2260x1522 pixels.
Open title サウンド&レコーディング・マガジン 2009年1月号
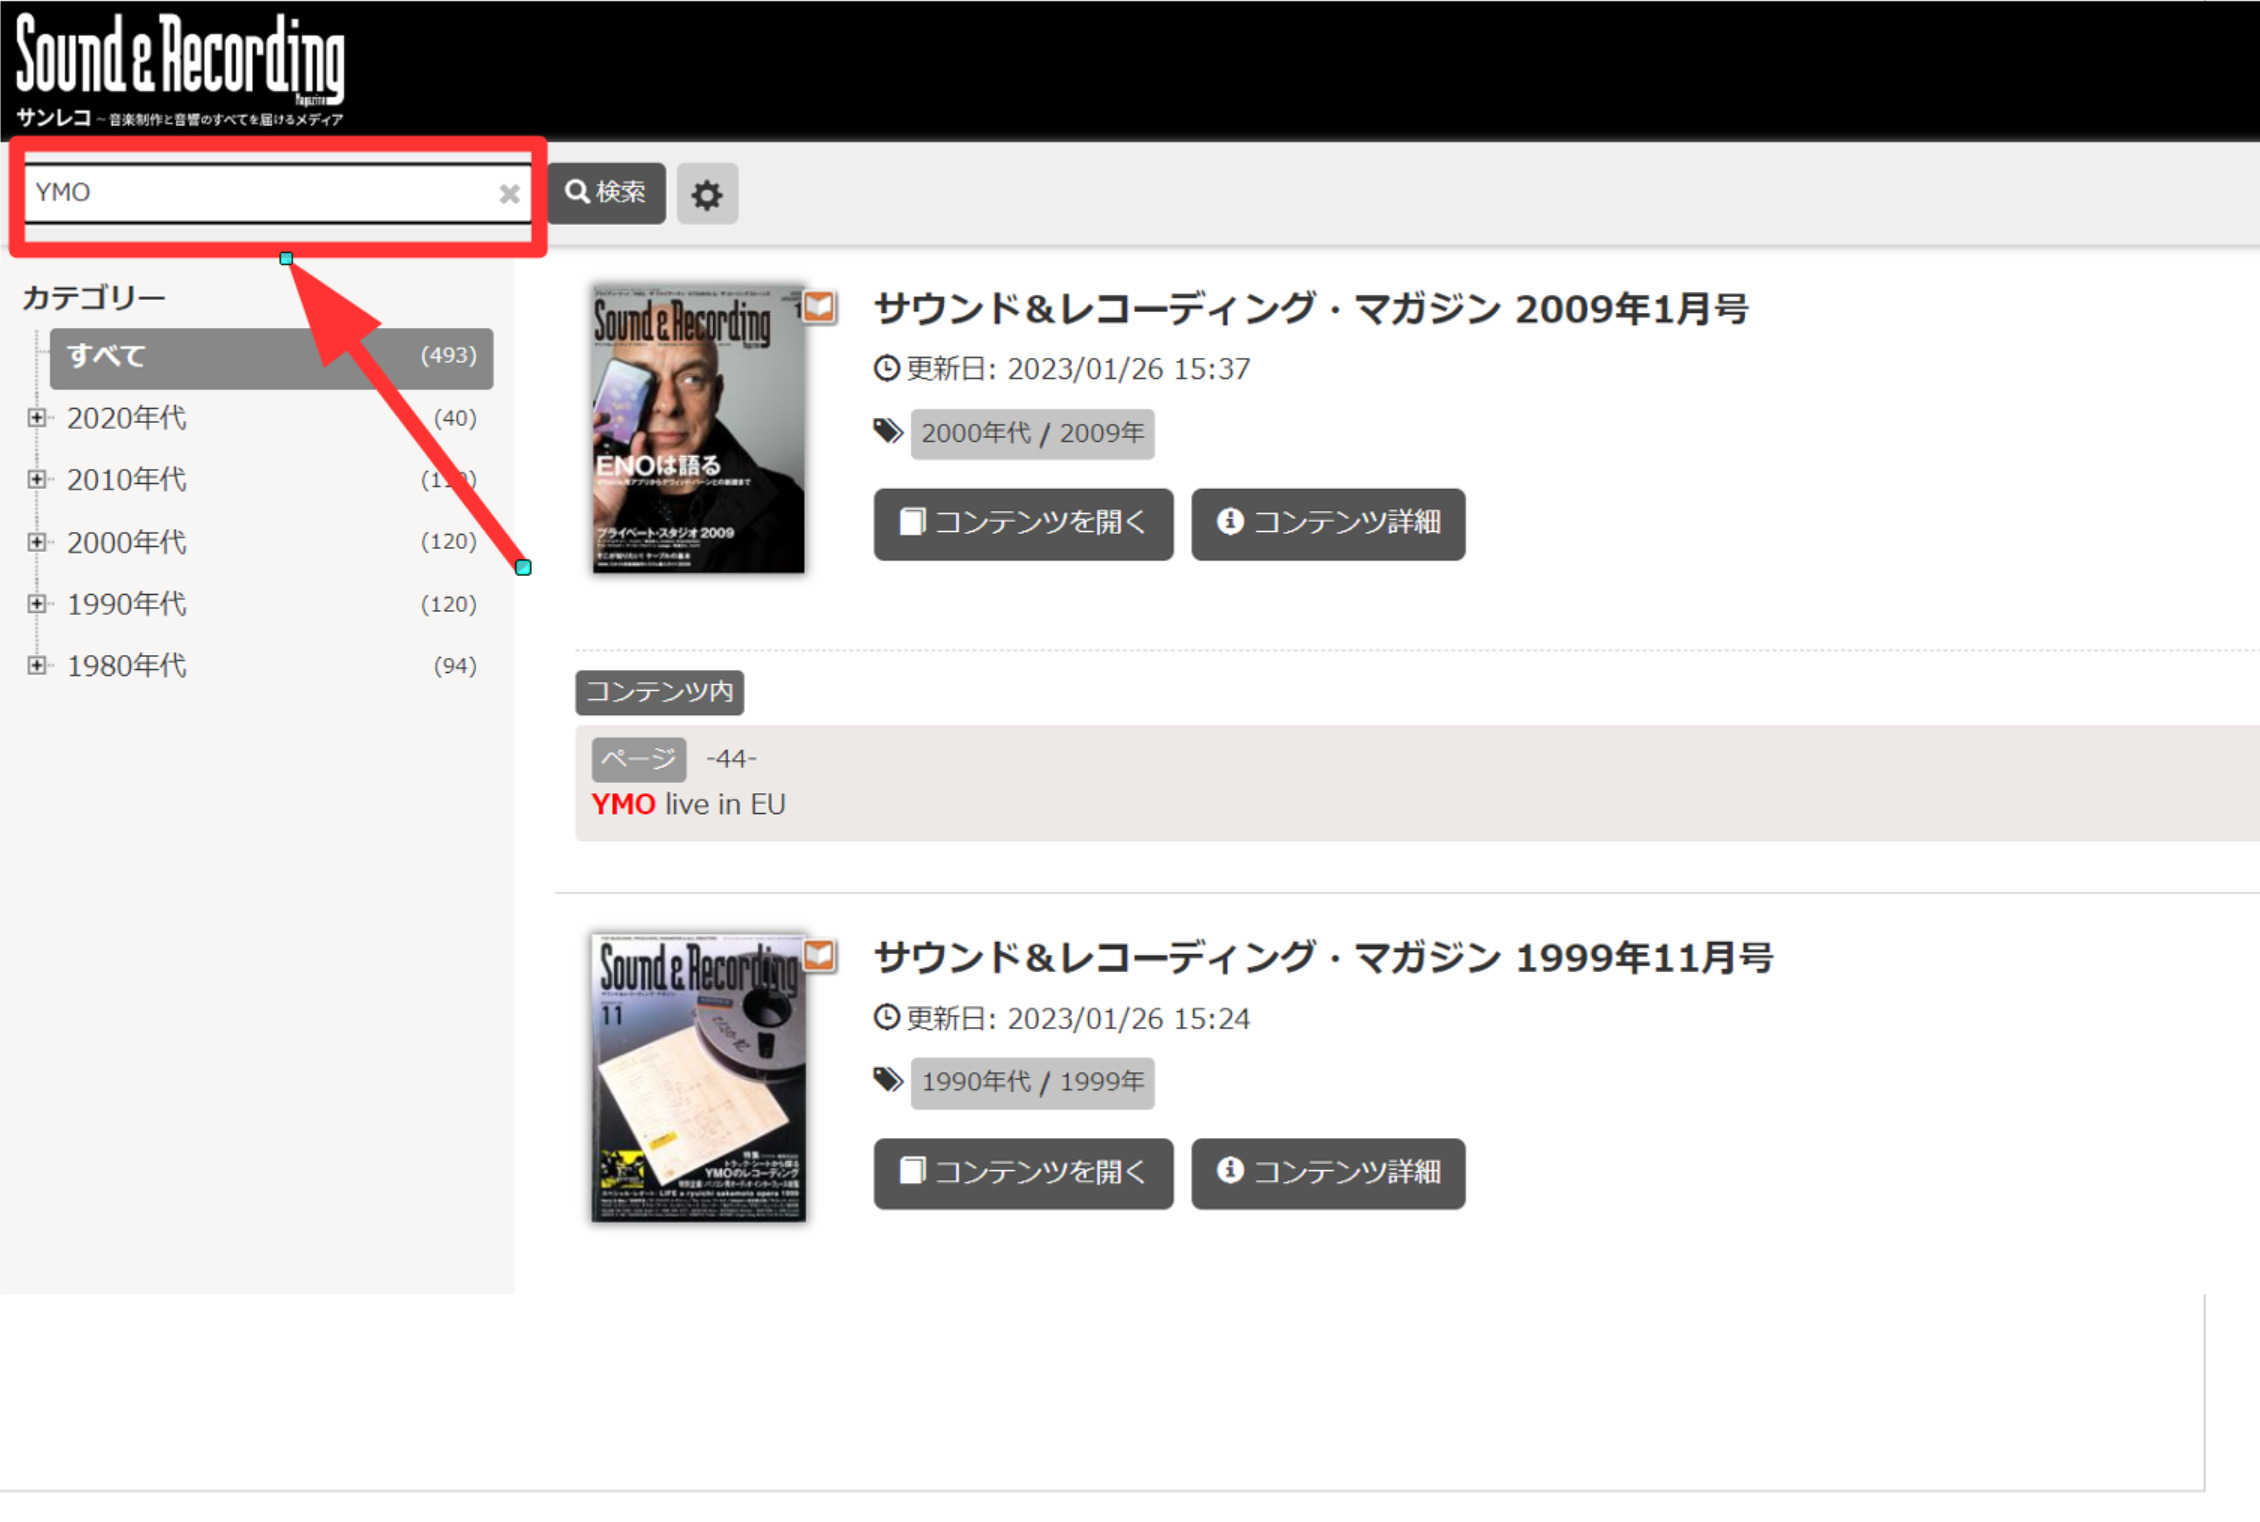1311,309
